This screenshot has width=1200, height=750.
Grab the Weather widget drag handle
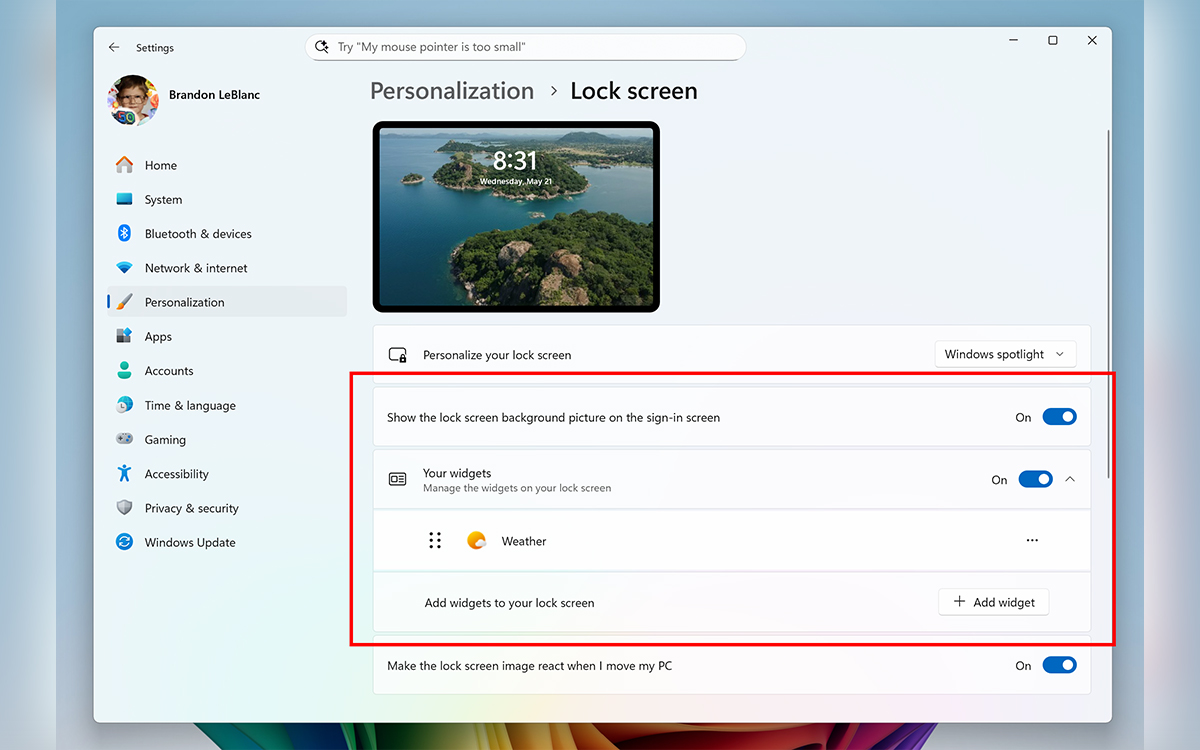pyautogui.click(x=435, y=541)
